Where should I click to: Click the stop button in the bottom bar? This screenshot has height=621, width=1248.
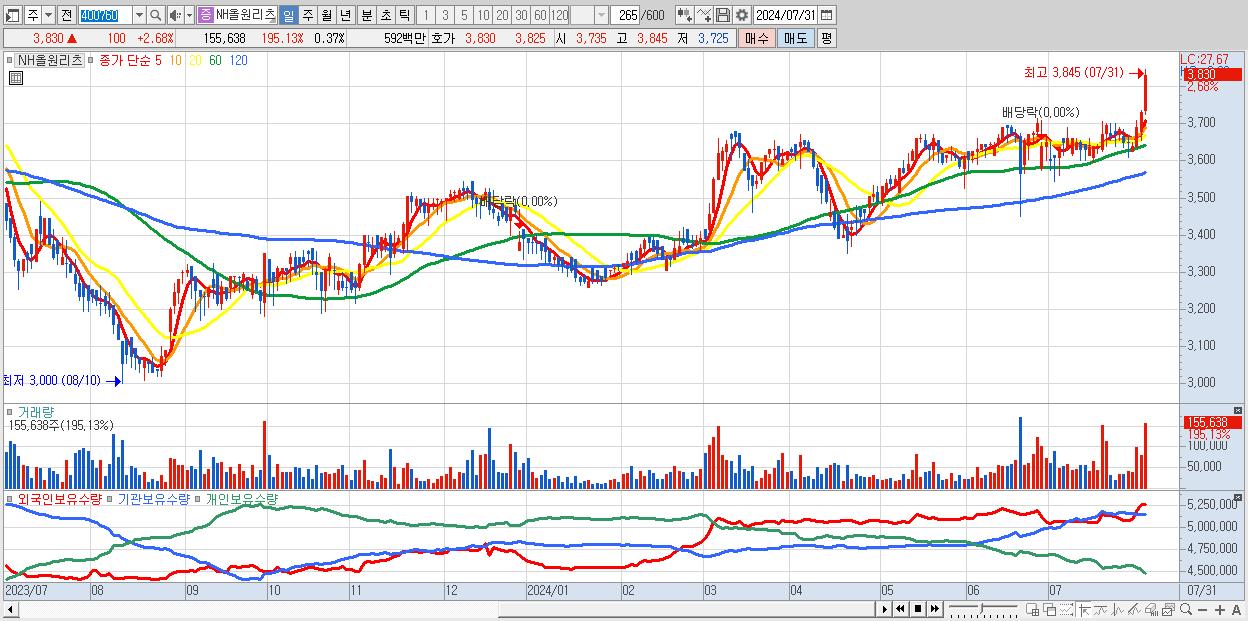click(x=918, y=608)
